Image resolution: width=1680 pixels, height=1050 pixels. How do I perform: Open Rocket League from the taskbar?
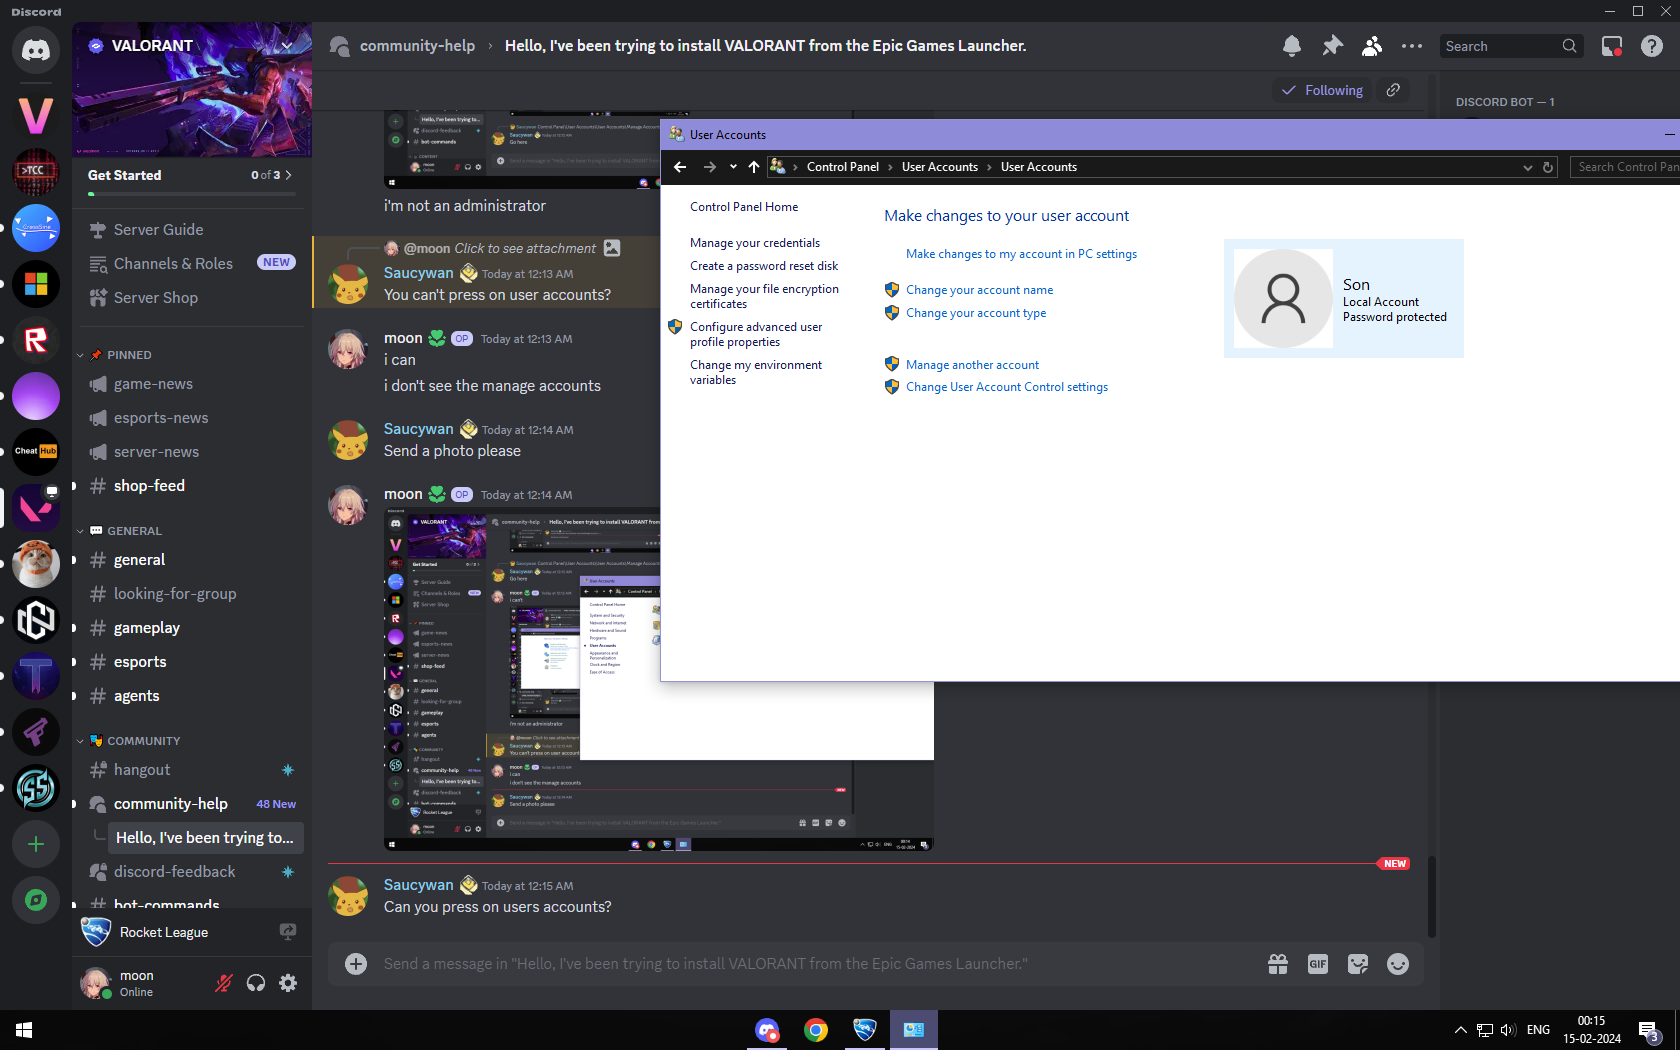click(x=865, y=1030)
